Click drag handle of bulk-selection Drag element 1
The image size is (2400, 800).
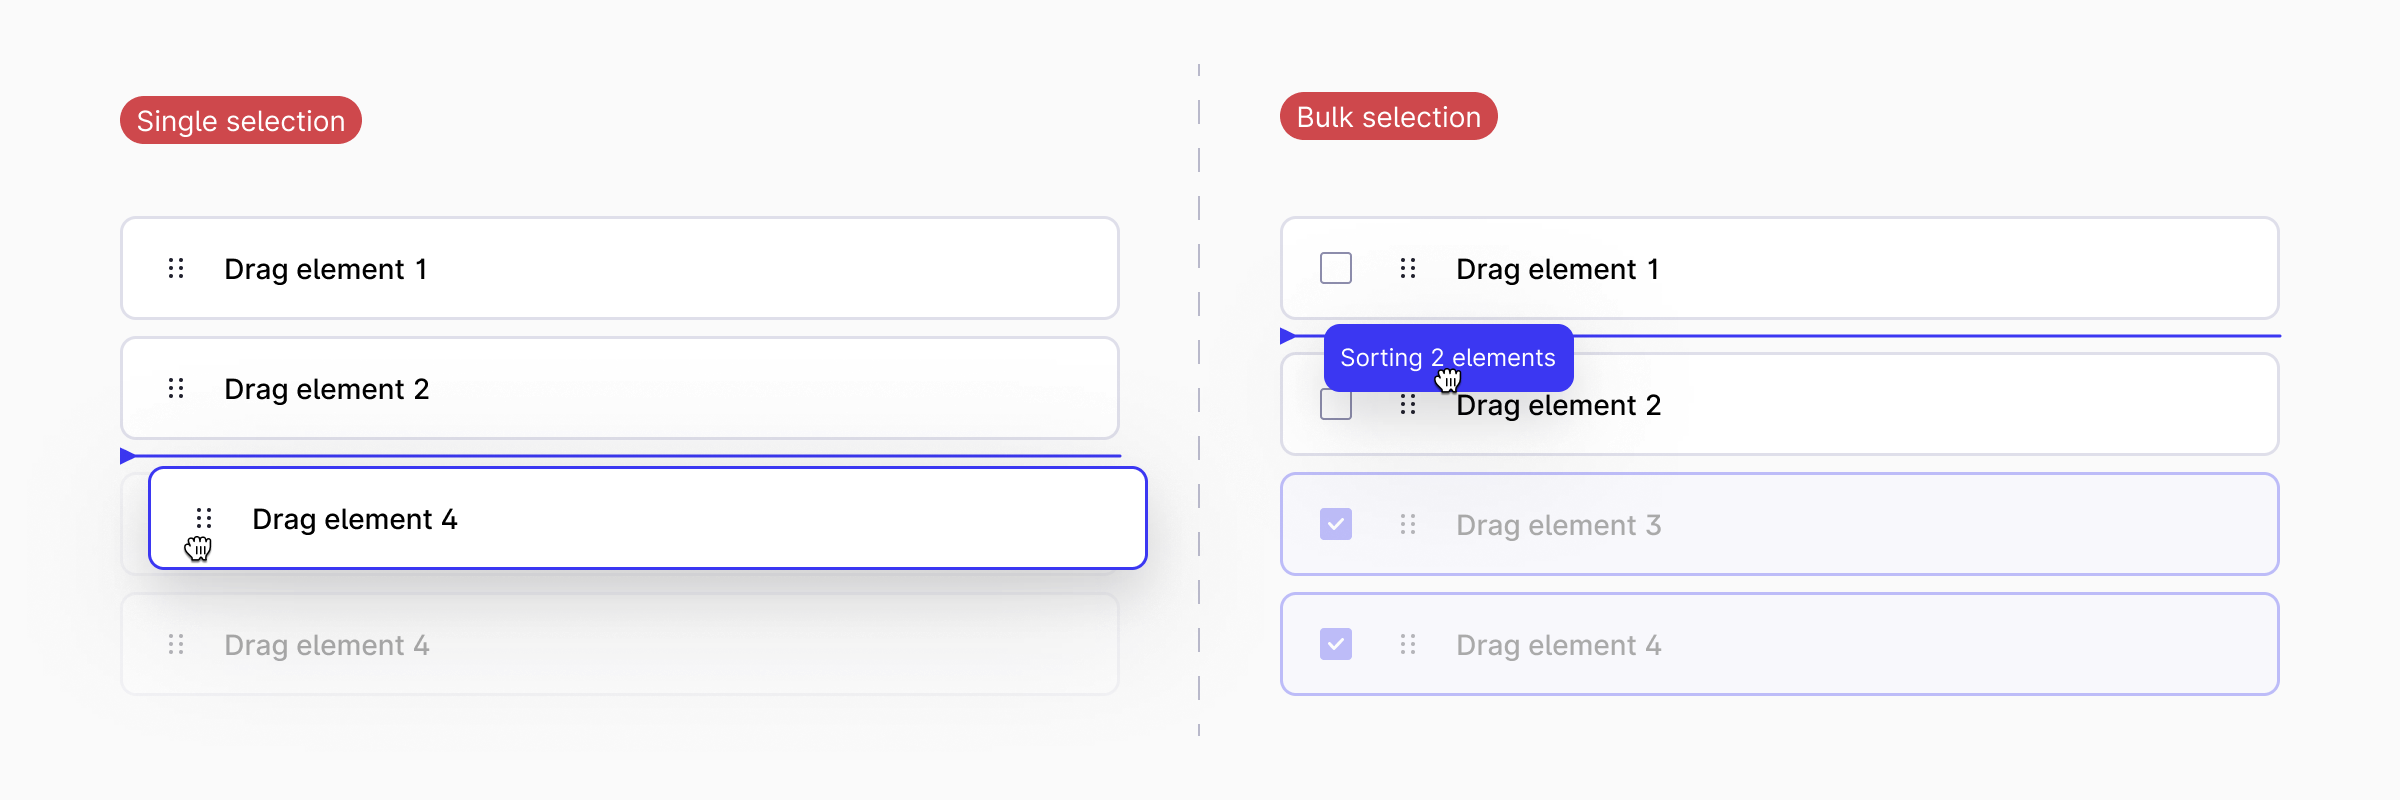[1408, 268]
